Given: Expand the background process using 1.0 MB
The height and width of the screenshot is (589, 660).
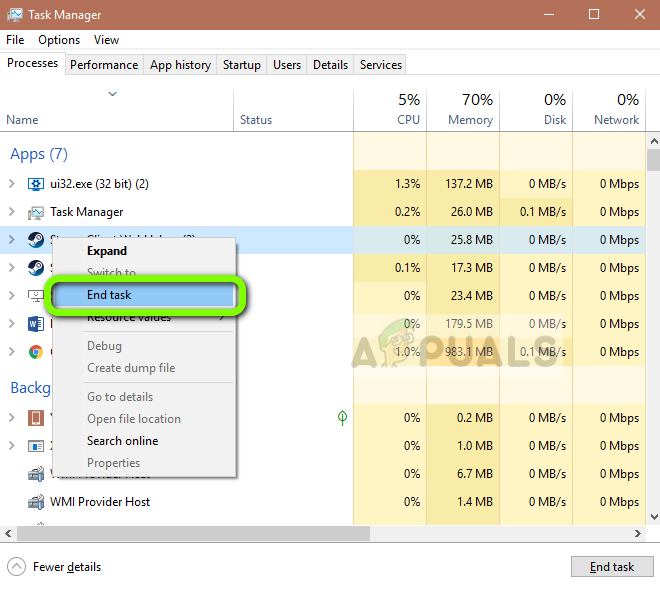Looking at the screenshot, I should point(12,445).
